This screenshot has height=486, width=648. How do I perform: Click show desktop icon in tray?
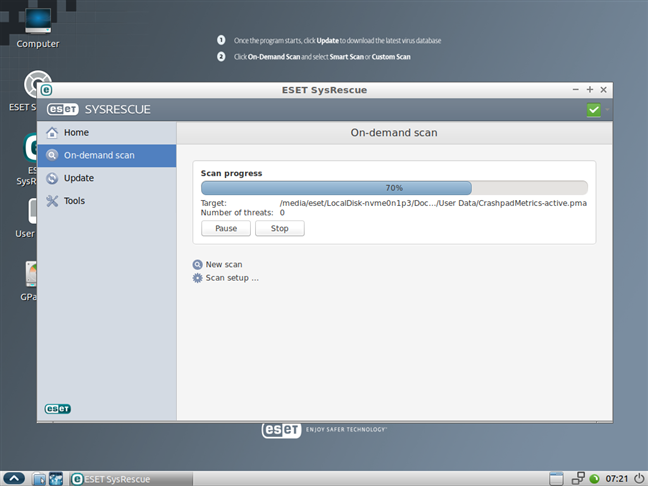pos(556,479)
